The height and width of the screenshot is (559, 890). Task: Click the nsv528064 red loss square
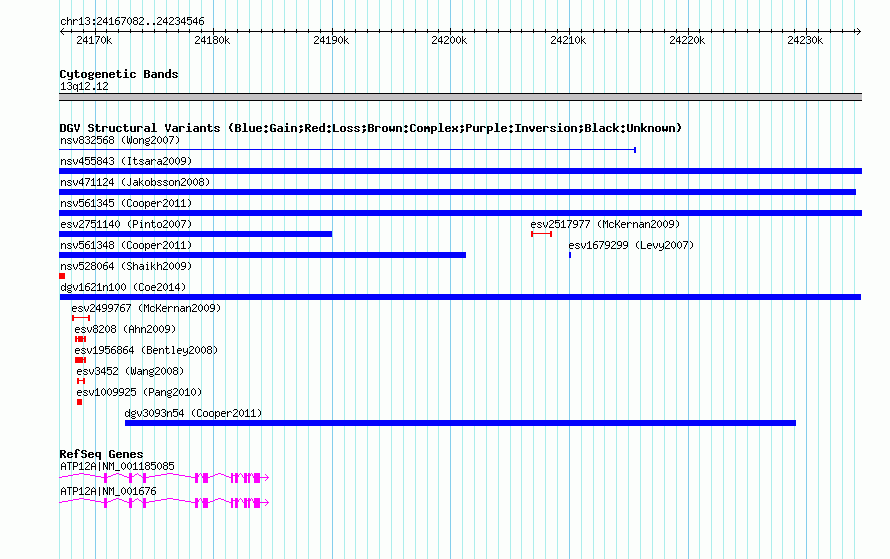tap(62, 276)
